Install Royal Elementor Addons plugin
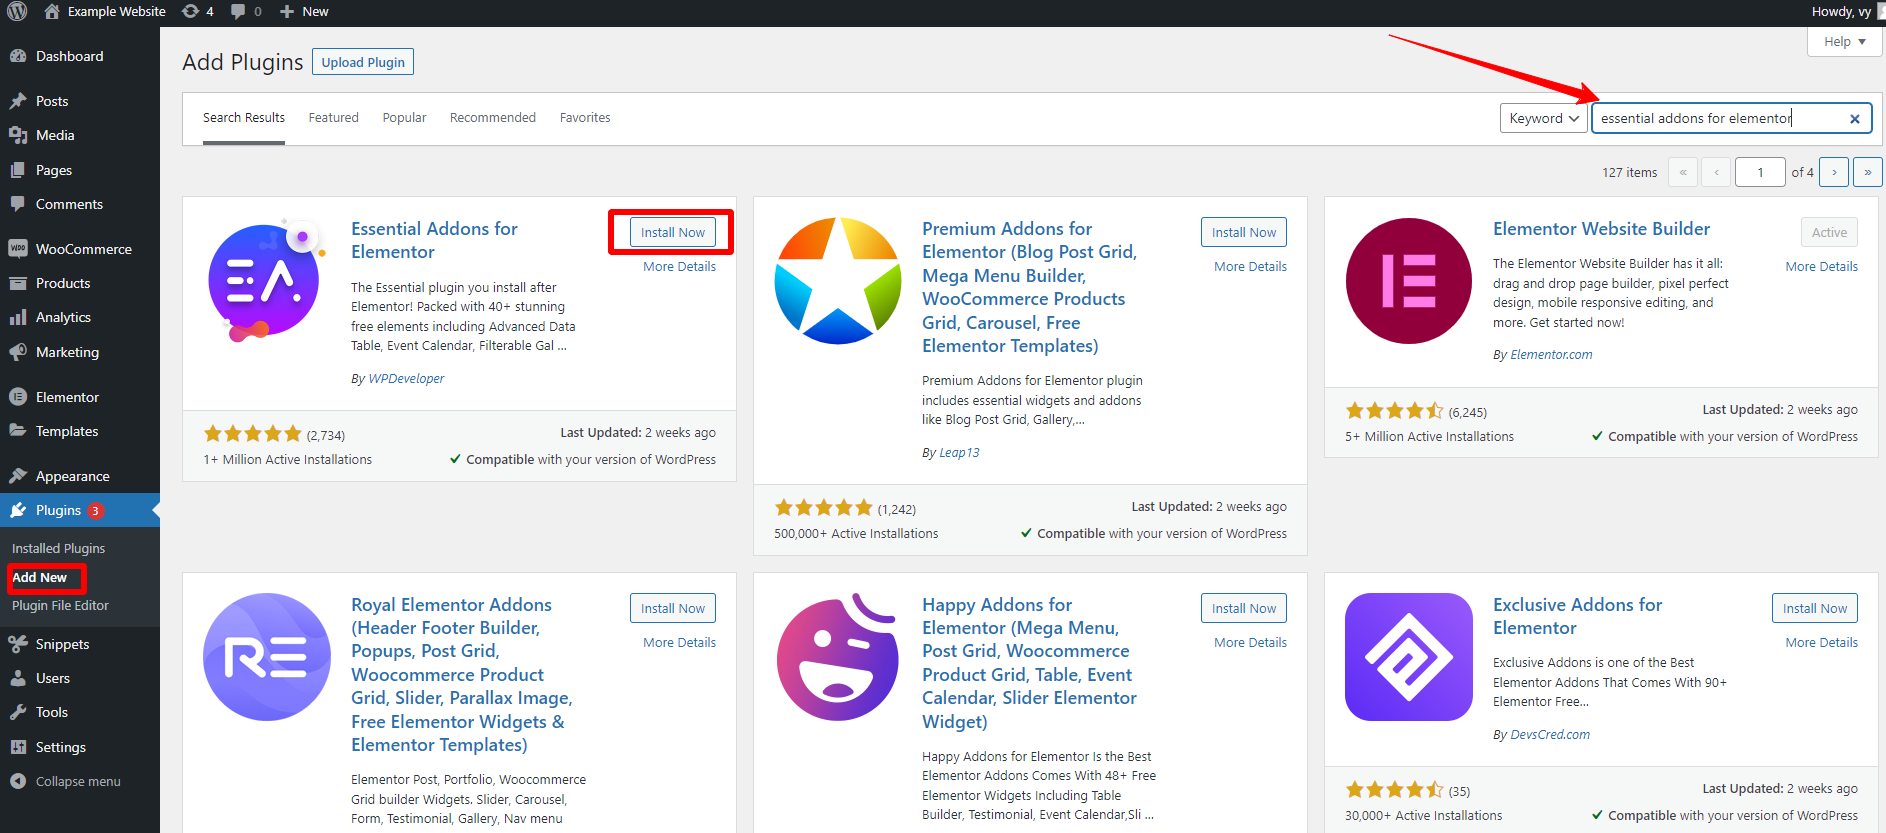Screen dimensions: 1886x833 pos(673,608)
